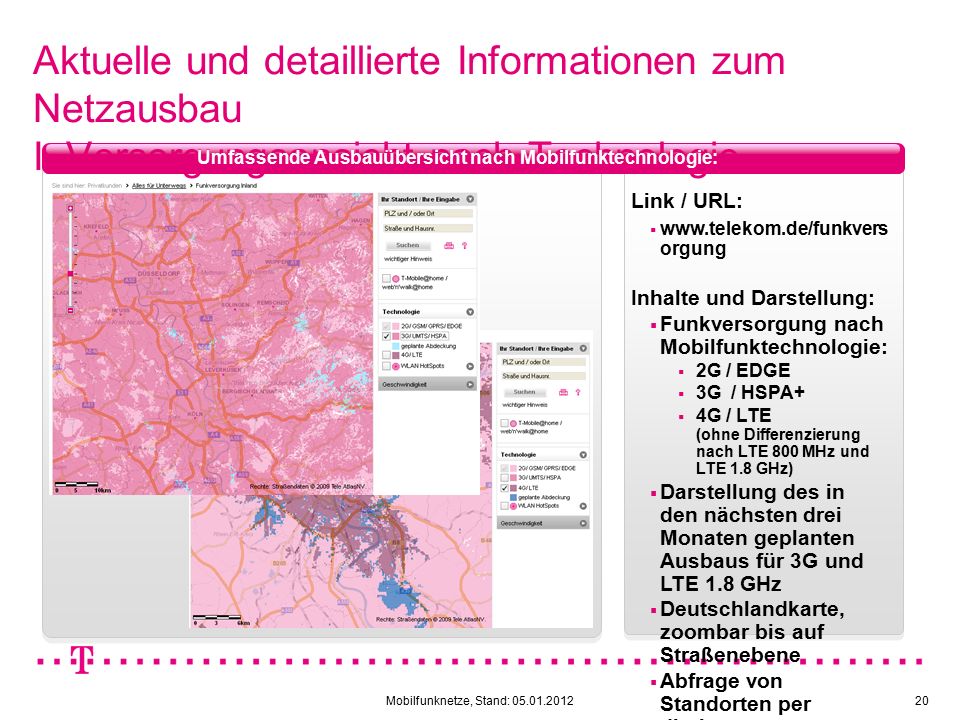Uncheck 3G/UMTS/HSPA checkbox in upper panel
The height and width of the screenshot is (720, 960).
pyautogui.click(x=386, y=336)
